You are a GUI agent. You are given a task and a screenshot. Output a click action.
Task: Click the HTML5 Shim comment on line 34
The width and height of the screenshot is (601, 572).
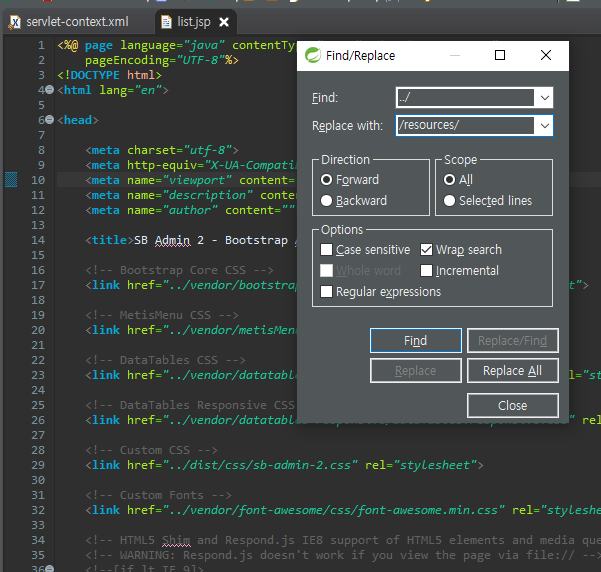[343, 540]
